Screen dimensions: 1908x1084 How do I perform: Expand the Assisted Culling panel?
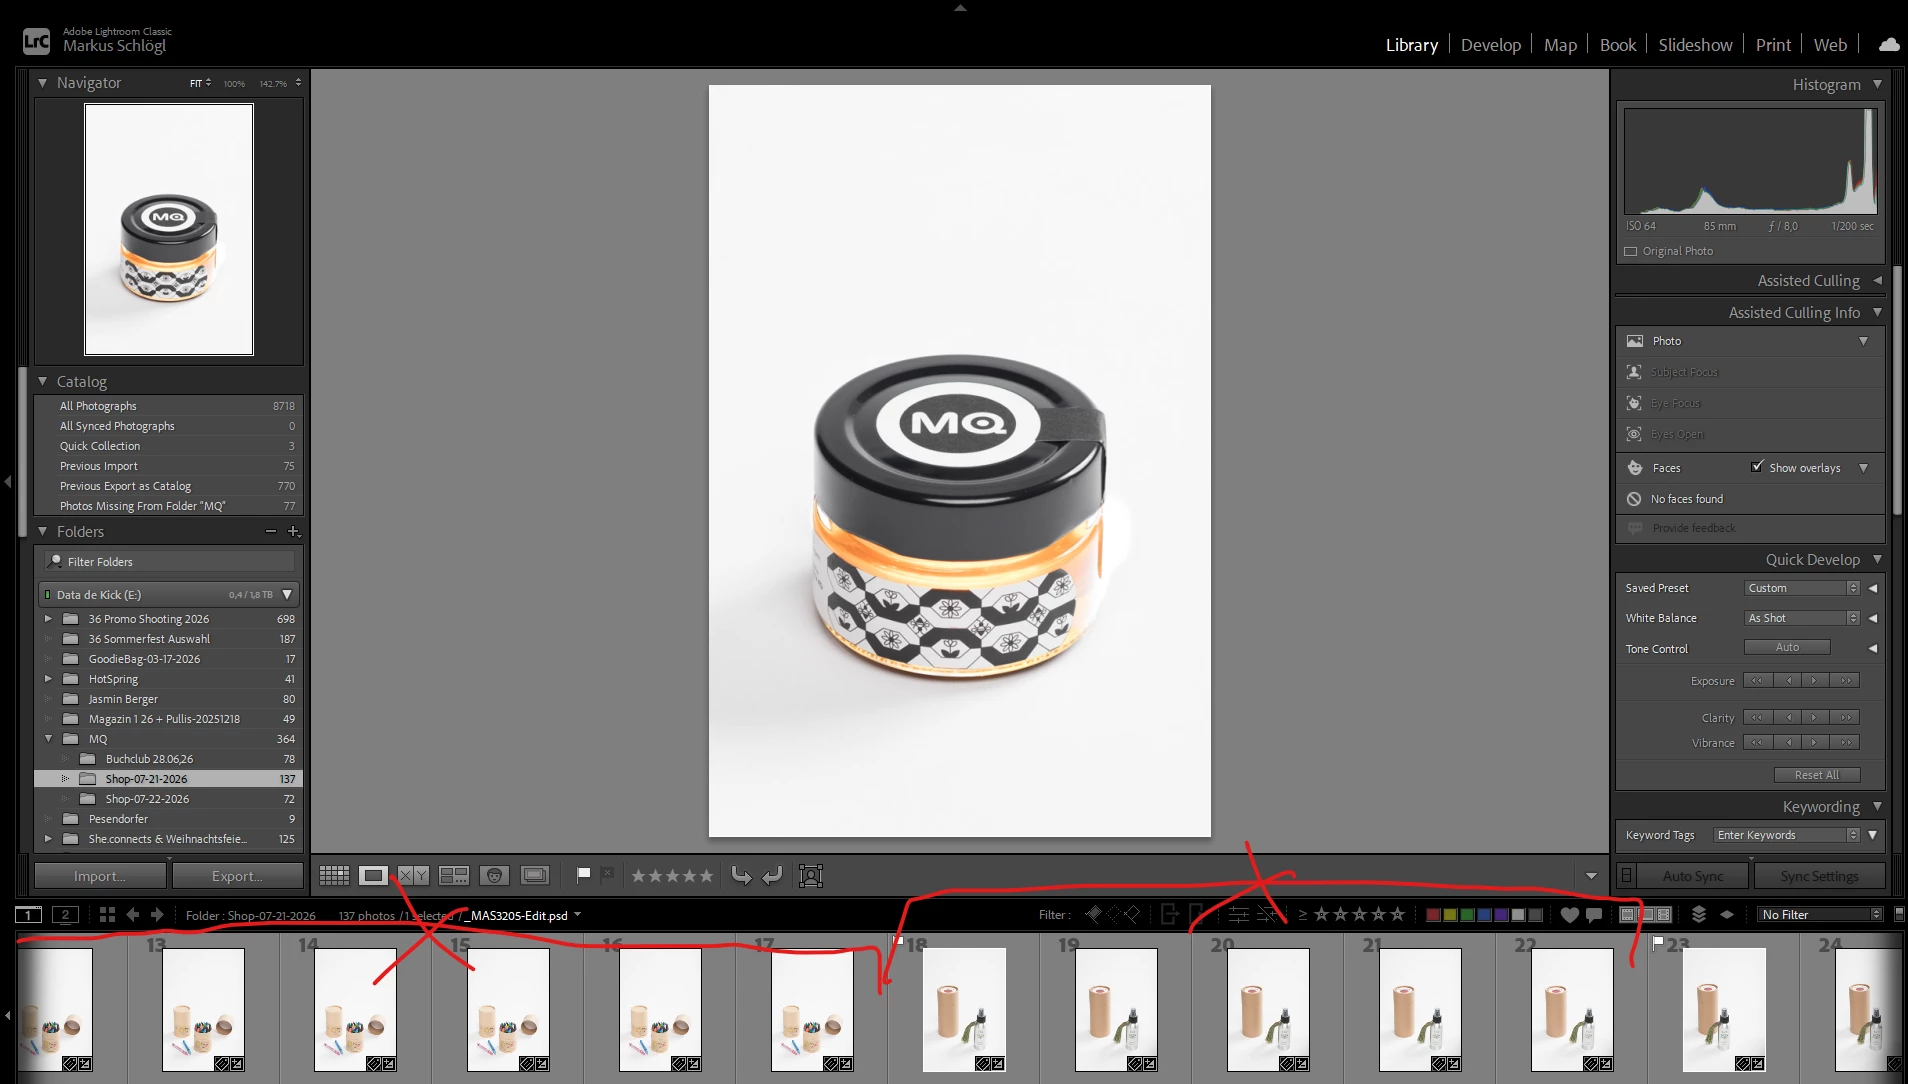(x=1877, y=280)
